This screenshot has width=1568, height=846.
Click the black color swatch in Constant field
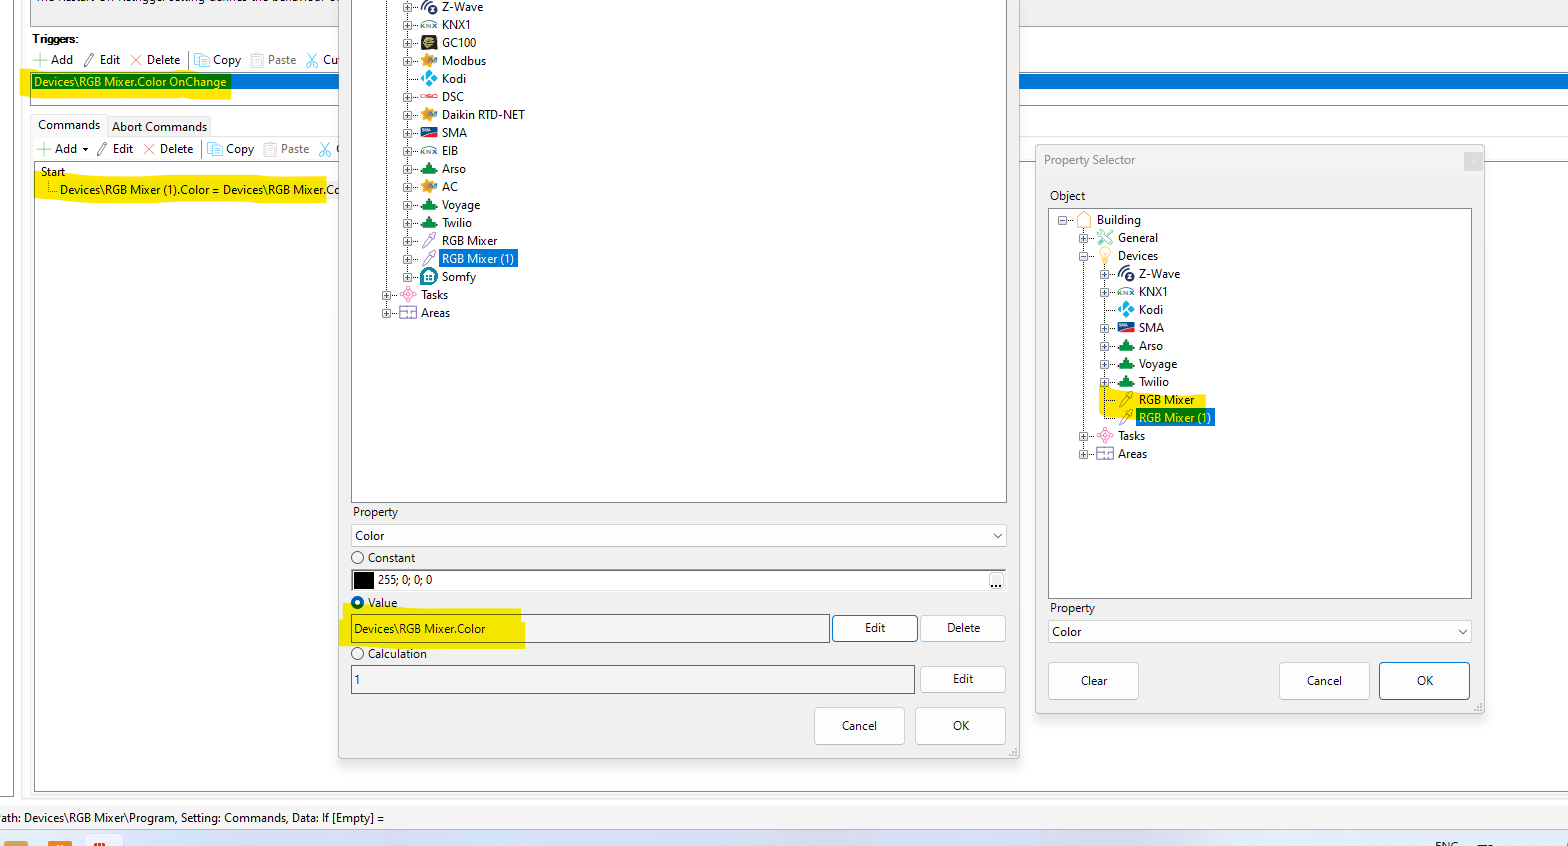click(364, 580)
